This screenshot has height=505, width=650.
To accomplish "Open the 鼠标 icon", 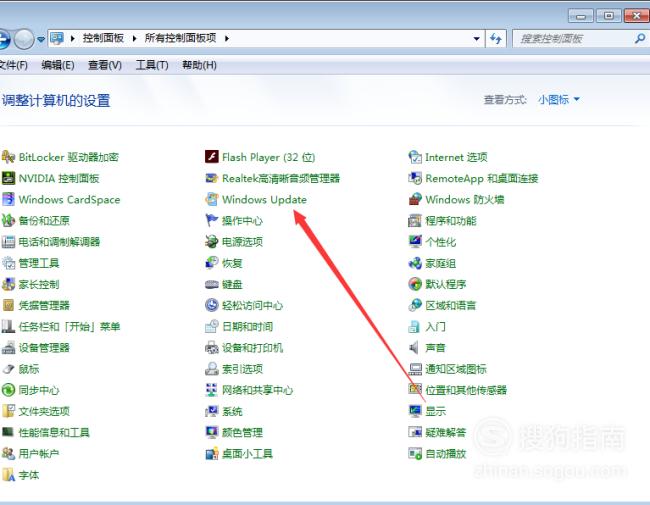I will tap(8, 369).
